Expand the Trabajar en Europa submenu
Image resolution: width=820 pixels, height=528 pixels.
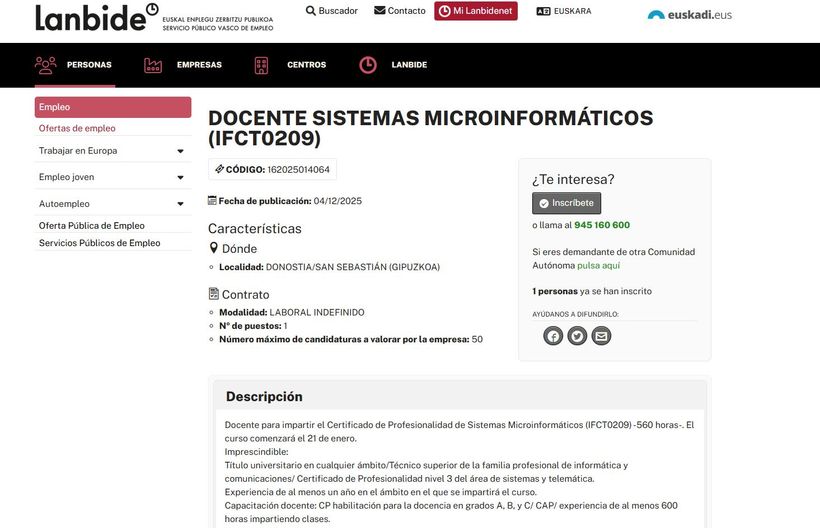tap(180, 151)
